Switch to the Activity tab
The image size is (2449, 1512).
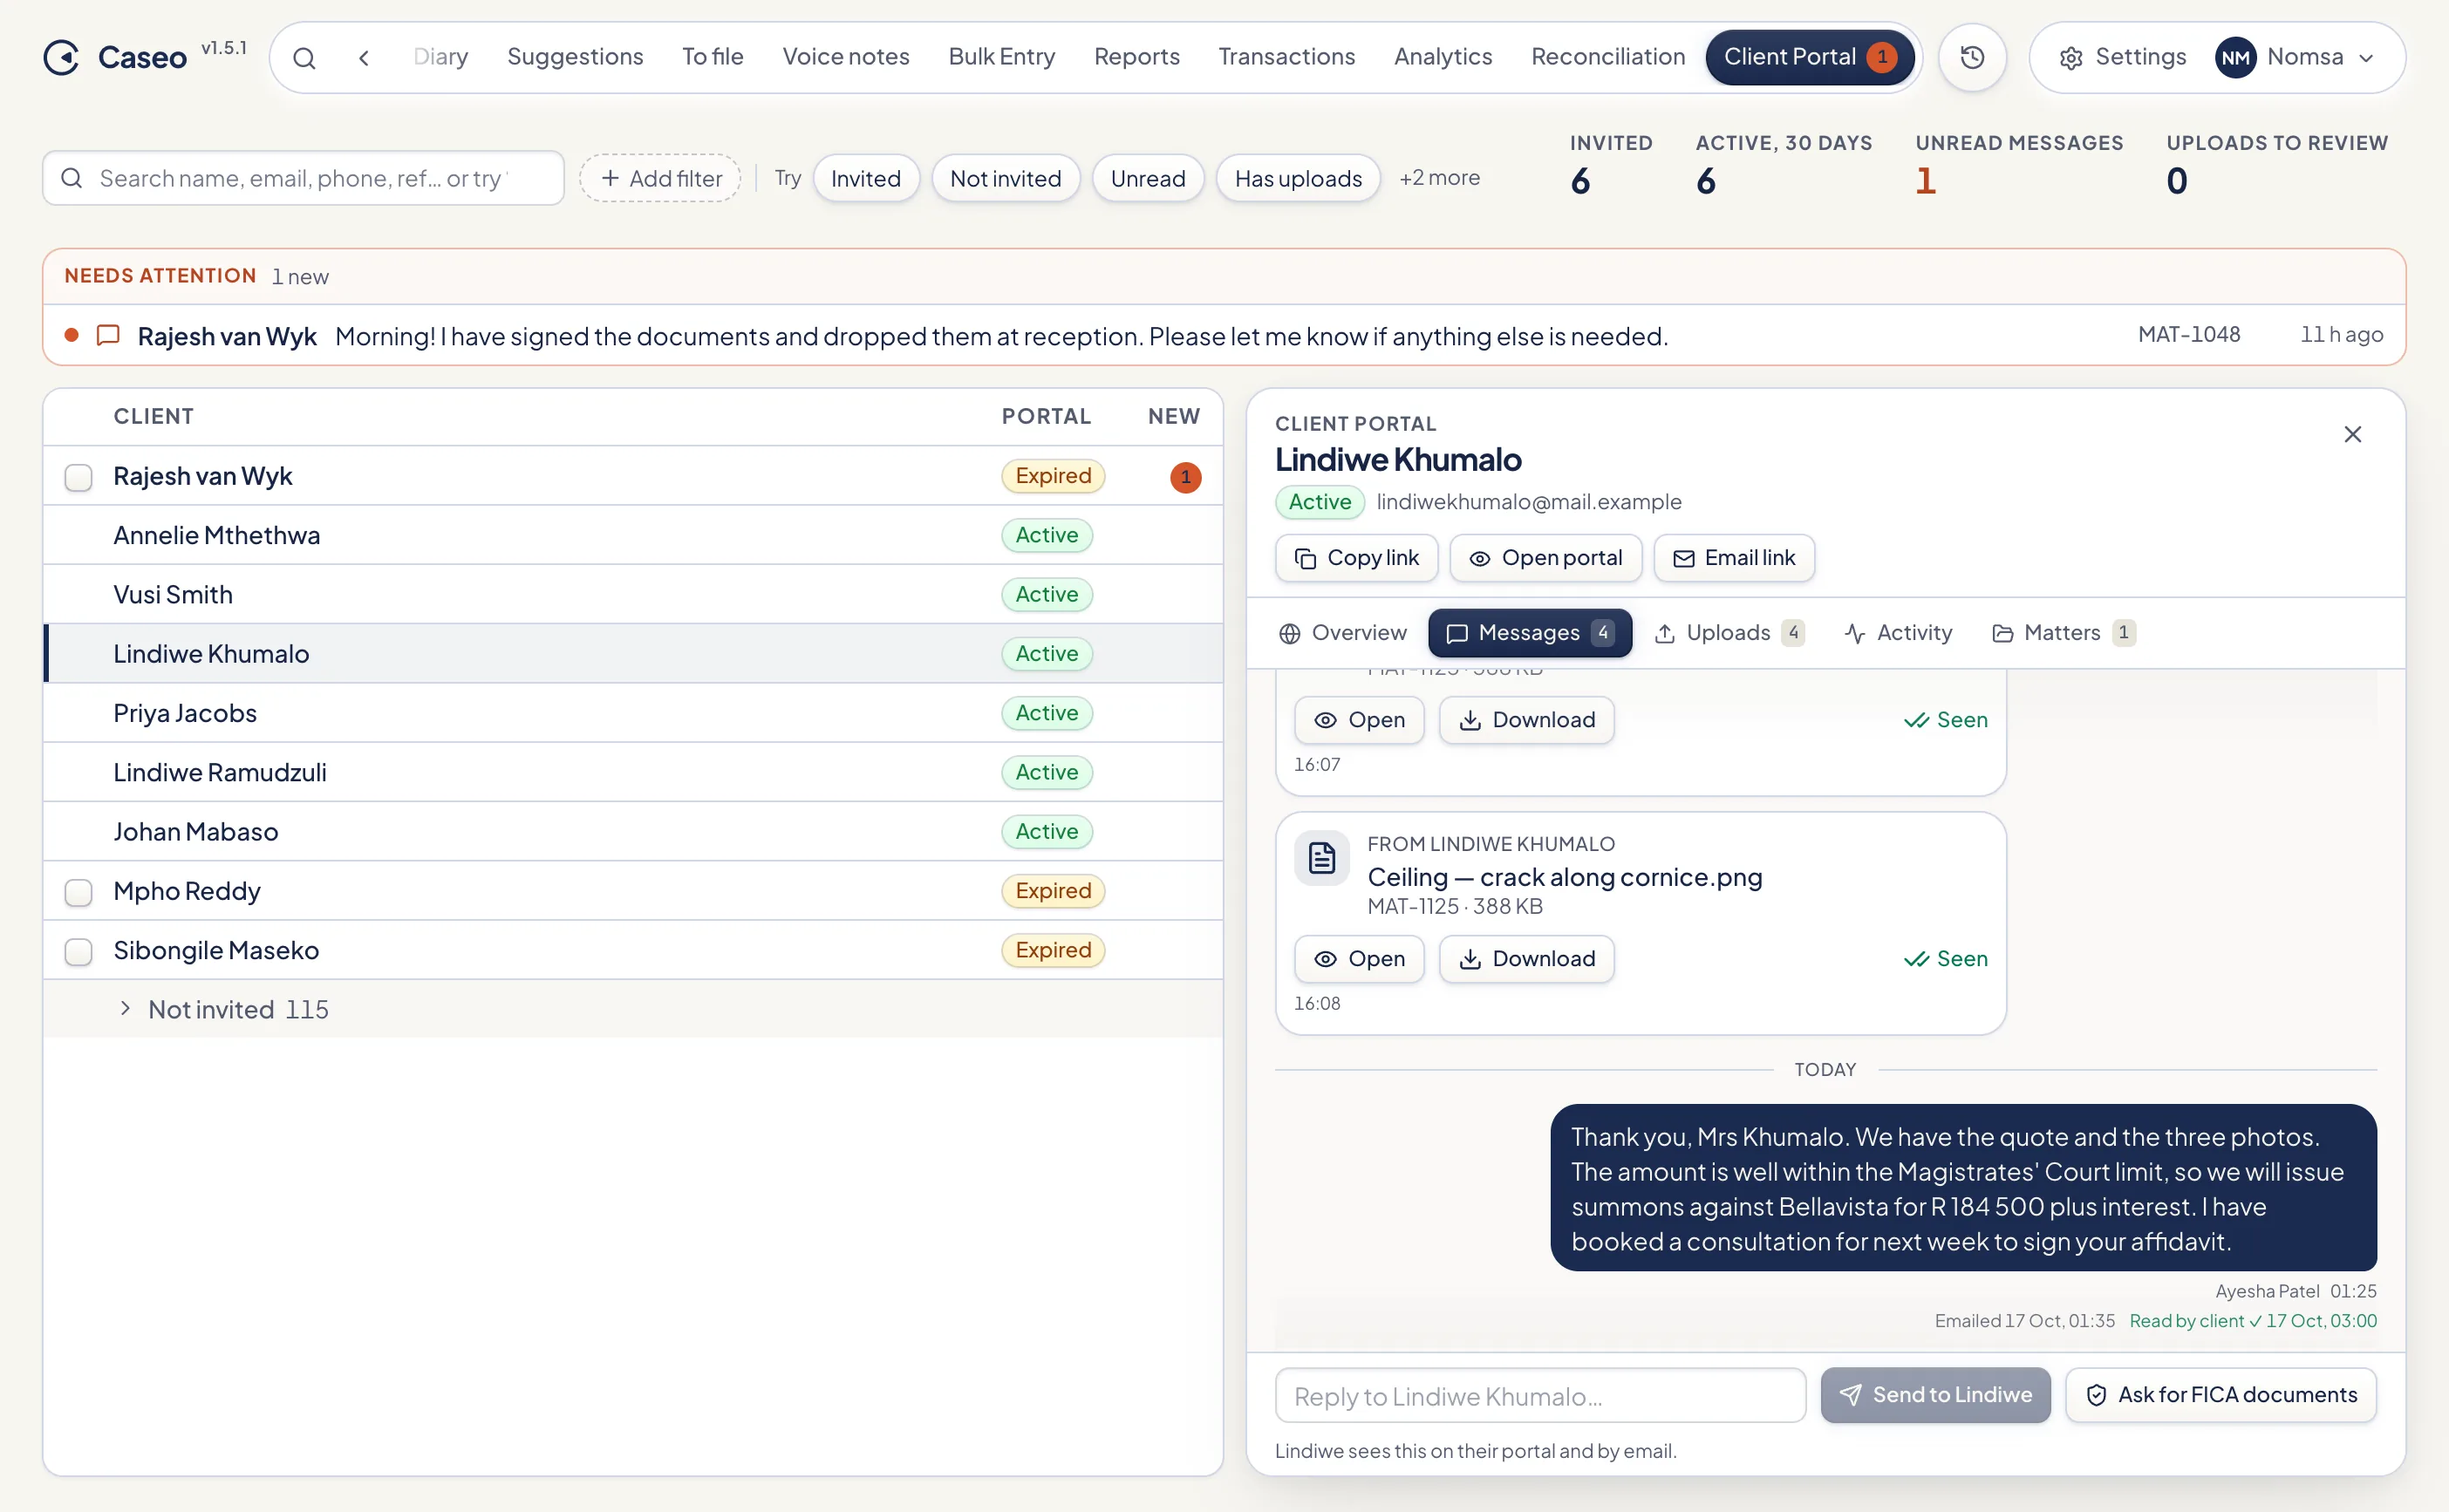click(1898, 632)
